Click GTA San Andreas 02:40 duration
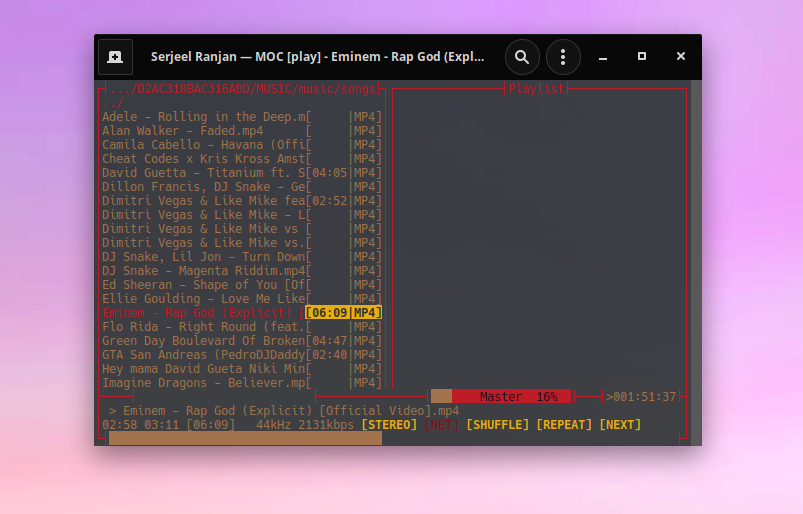This screenshot has height=514, width=803. click(x=330, y=355)
